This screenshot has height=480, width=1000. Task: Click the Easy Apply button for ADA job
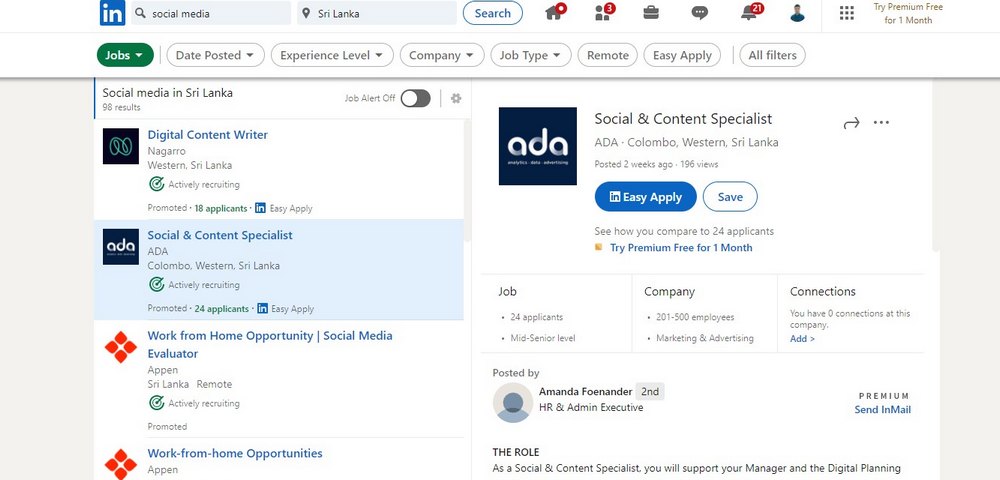tap(645, 197)
